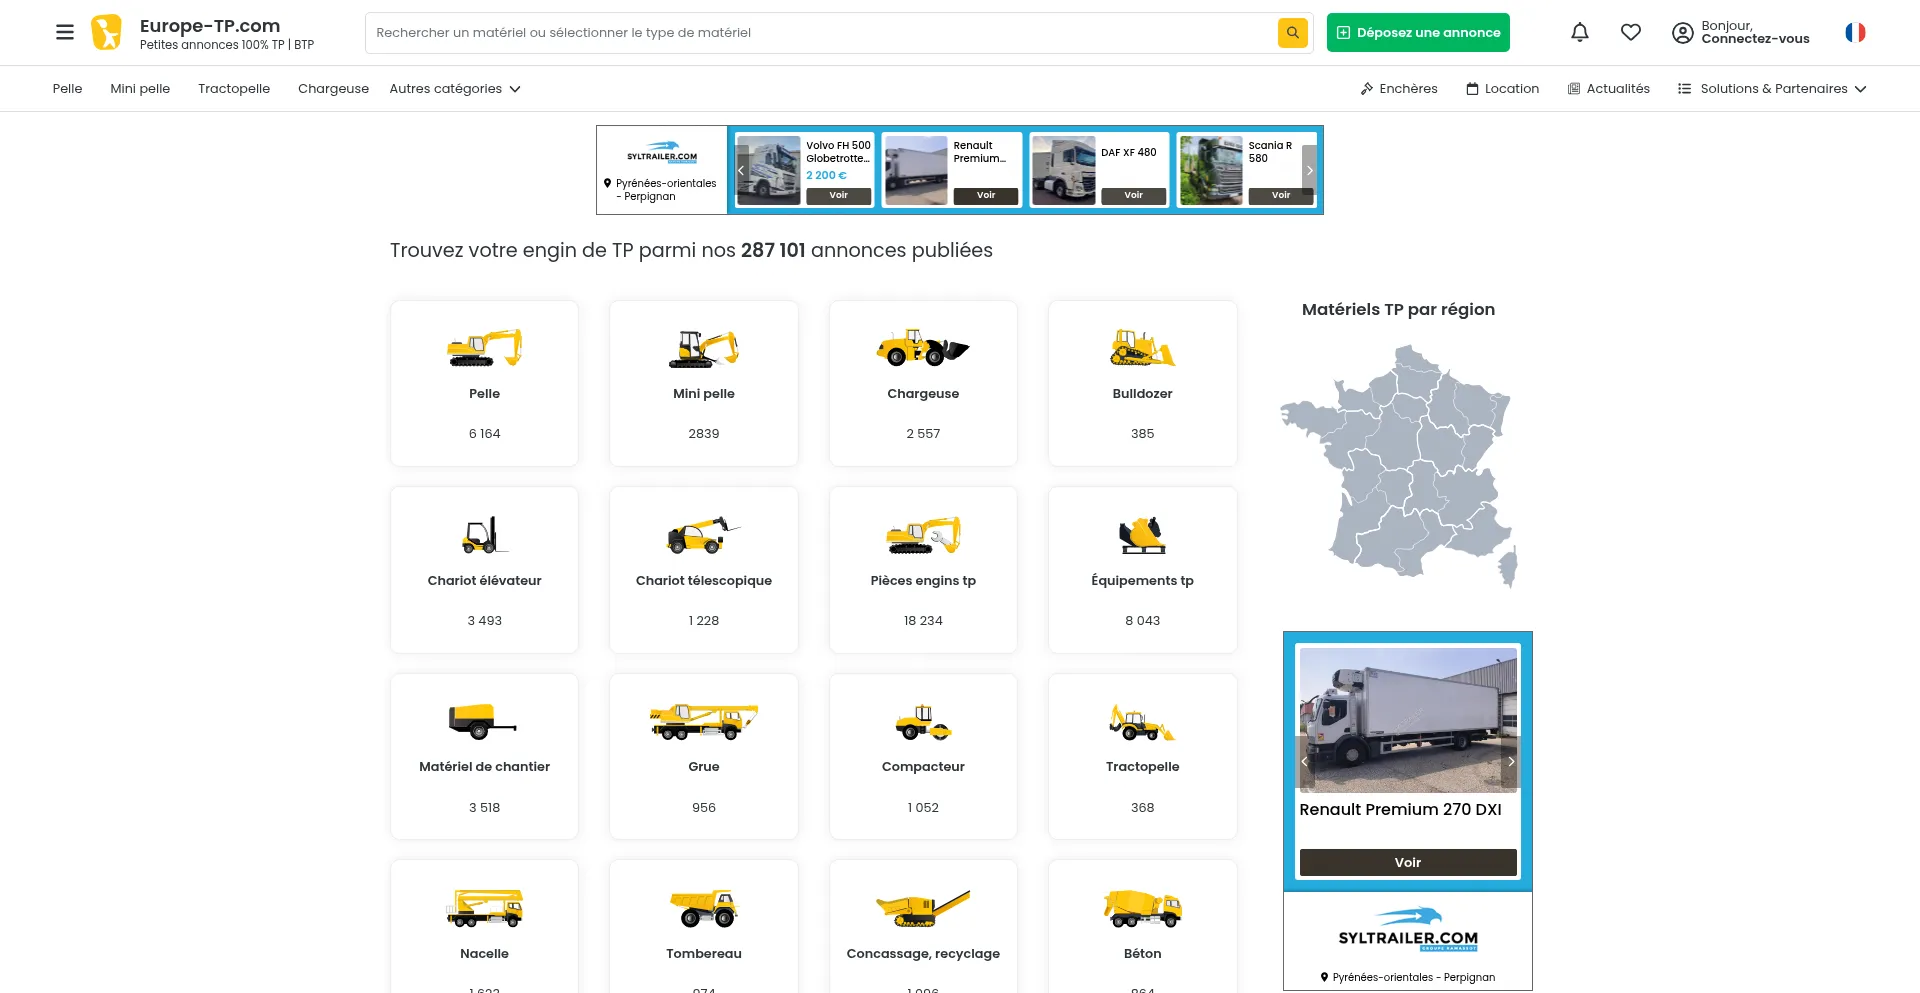Select the Concassage, recyclage icon
This screenshot has width=1920, height=993.
point(923,908)
